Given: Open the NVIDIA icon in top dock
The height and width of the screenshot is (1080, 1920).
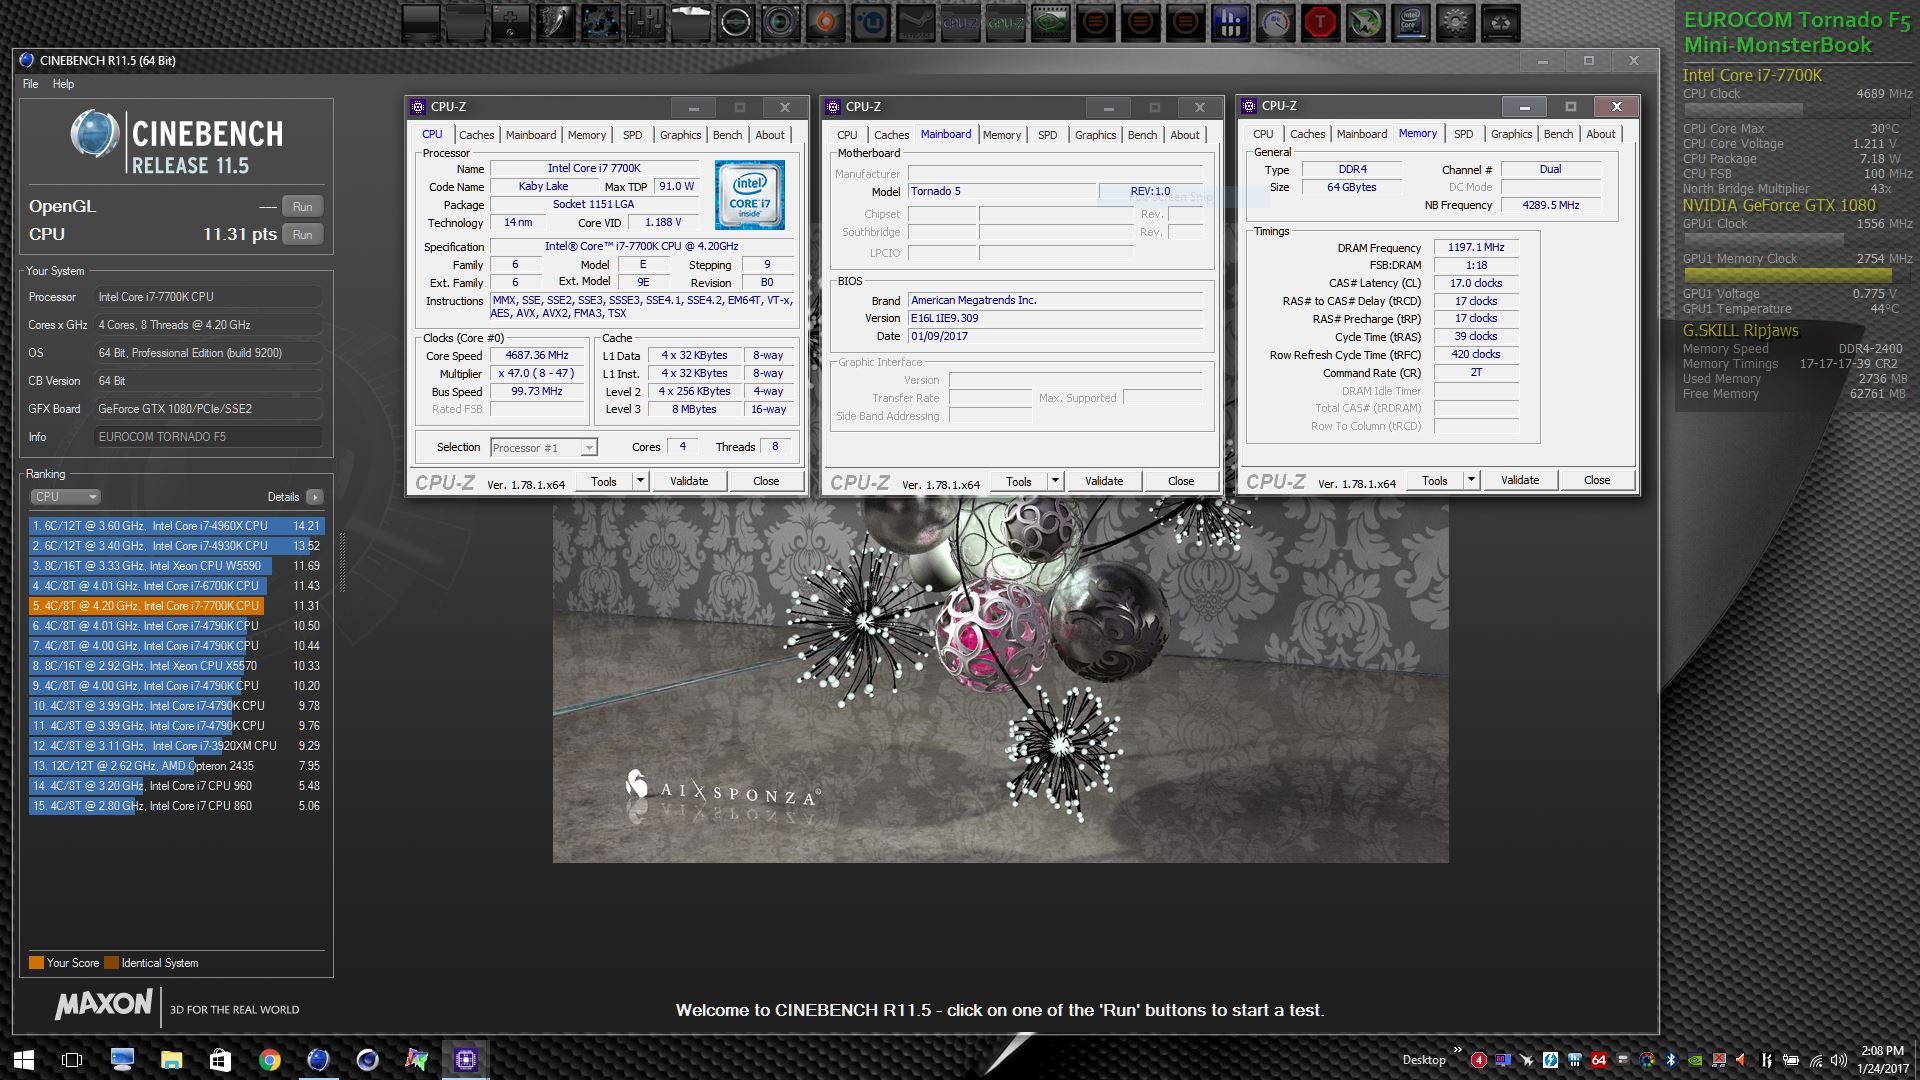Looking at the screenshot, I should click(x=1051, y=22).
